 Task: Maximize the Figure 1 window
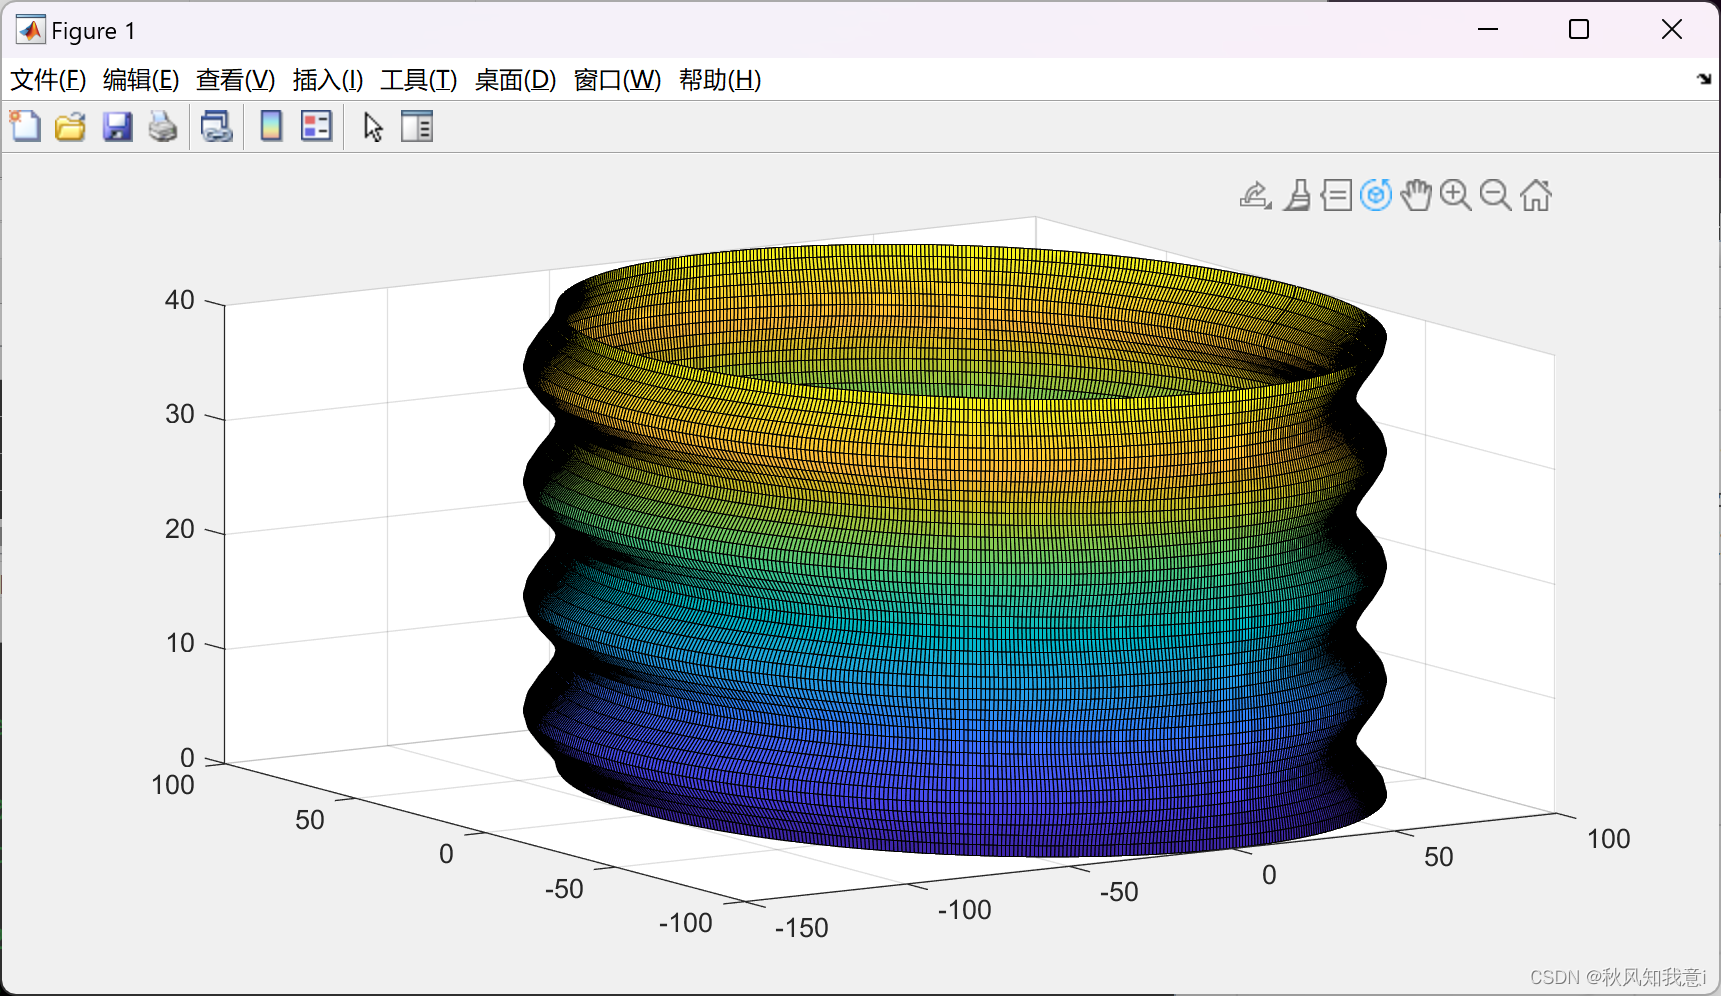click(1579, 30)
